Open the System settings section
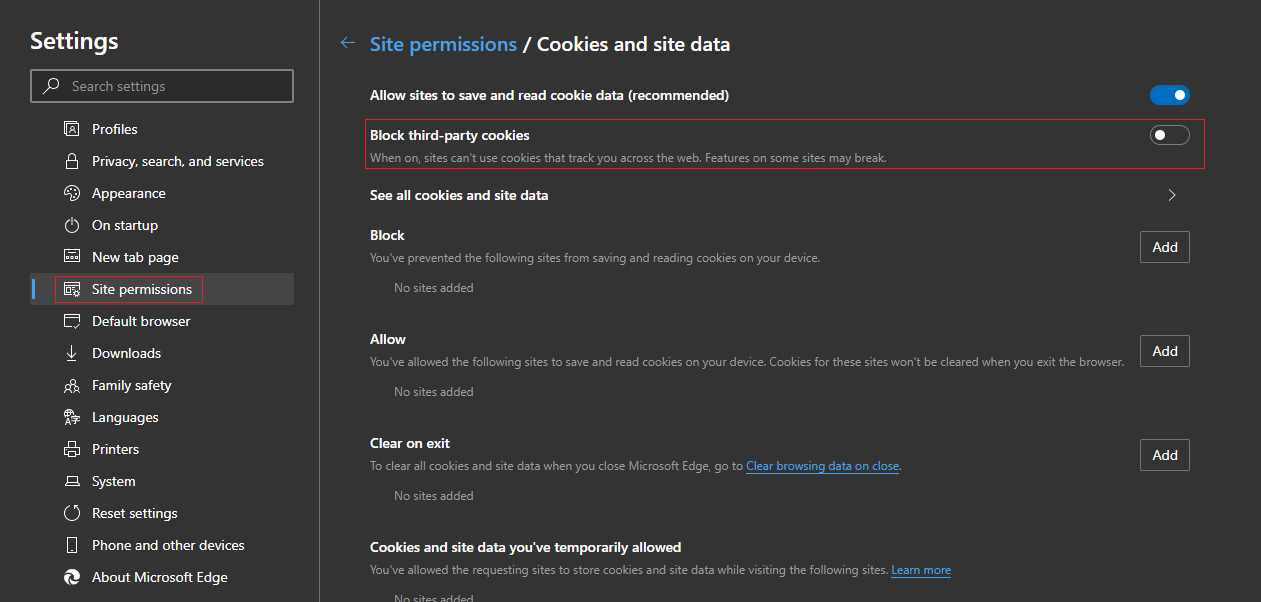The height and width of the screenshot is (602, 1261). pos(113,481)
